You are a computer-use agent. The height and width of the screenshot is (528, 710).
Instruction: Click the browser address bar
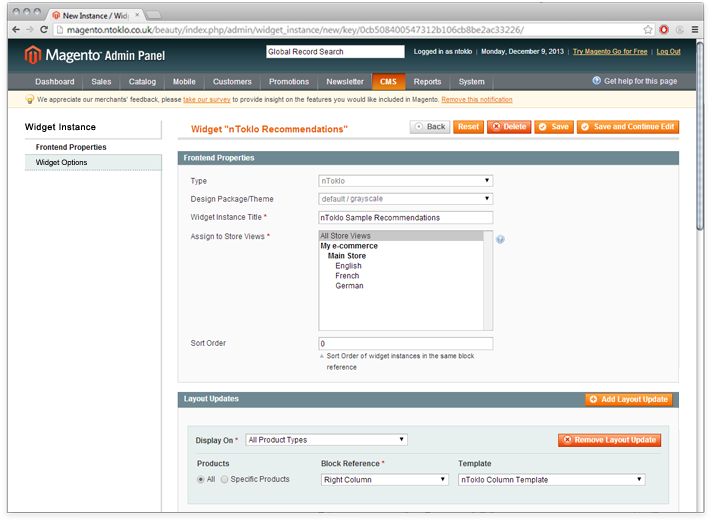(353, 30)
